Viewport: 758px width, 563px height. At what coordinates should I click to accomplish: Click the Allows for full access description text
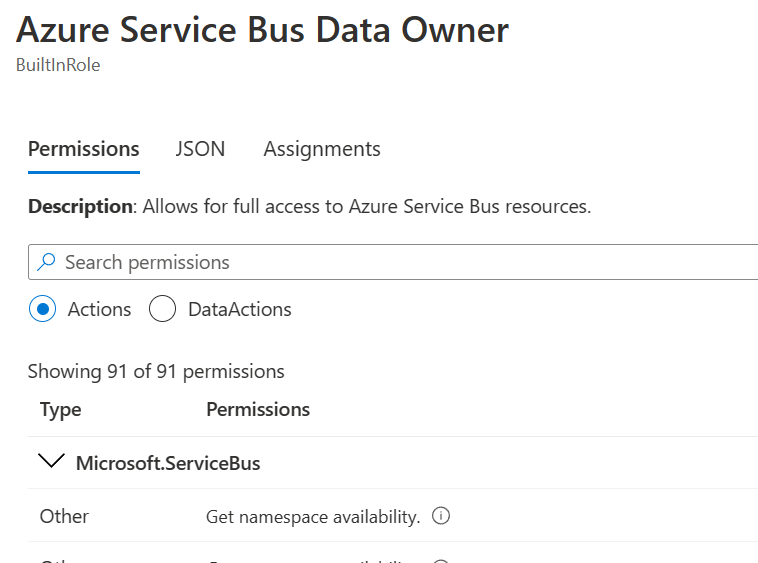pos(367,207)
